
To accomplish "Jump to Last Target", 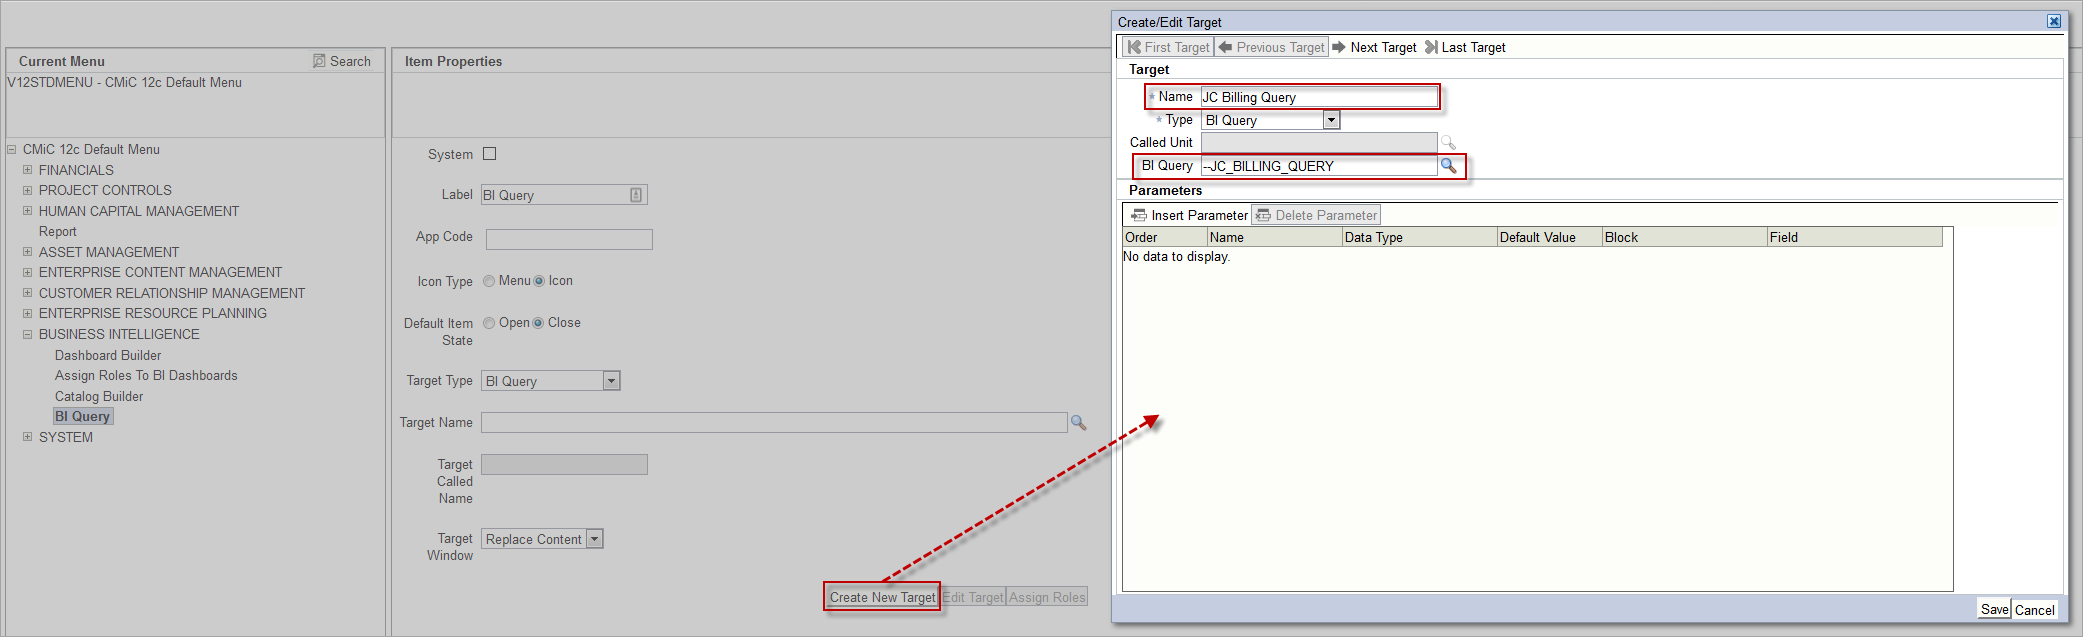I will tap(1465, 47).
